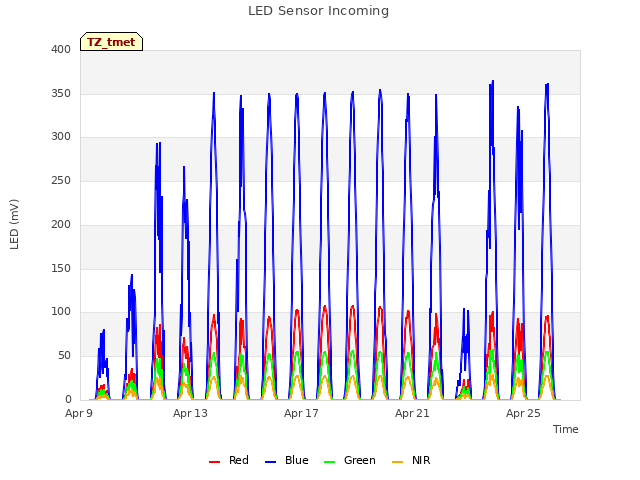Click the Apr 21 x-axis label
Screen dimensions: 640x480
(412, 413)
